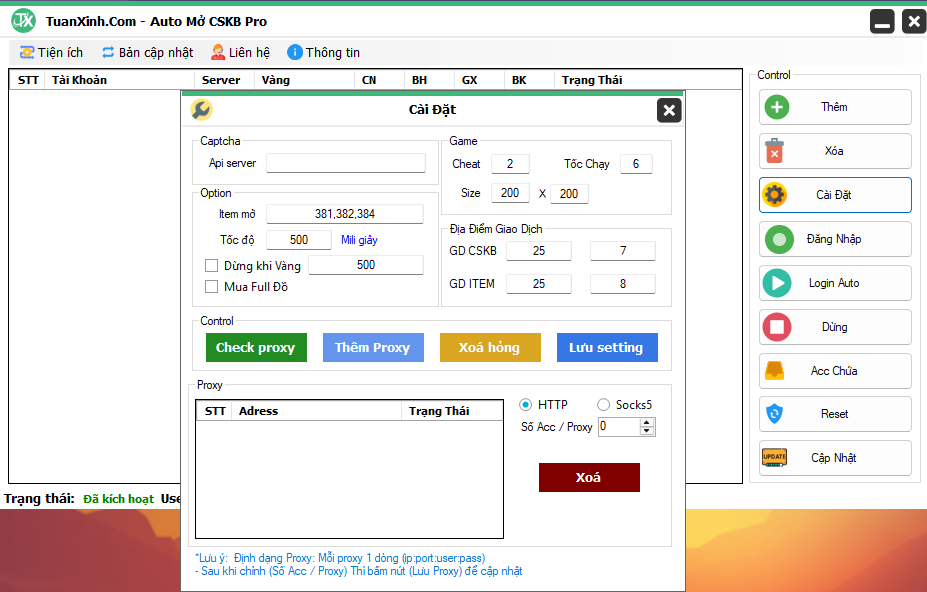Screen dimensions: 927x592
Task: Select the HTTP proxy type option
Action: coord(526,405)
